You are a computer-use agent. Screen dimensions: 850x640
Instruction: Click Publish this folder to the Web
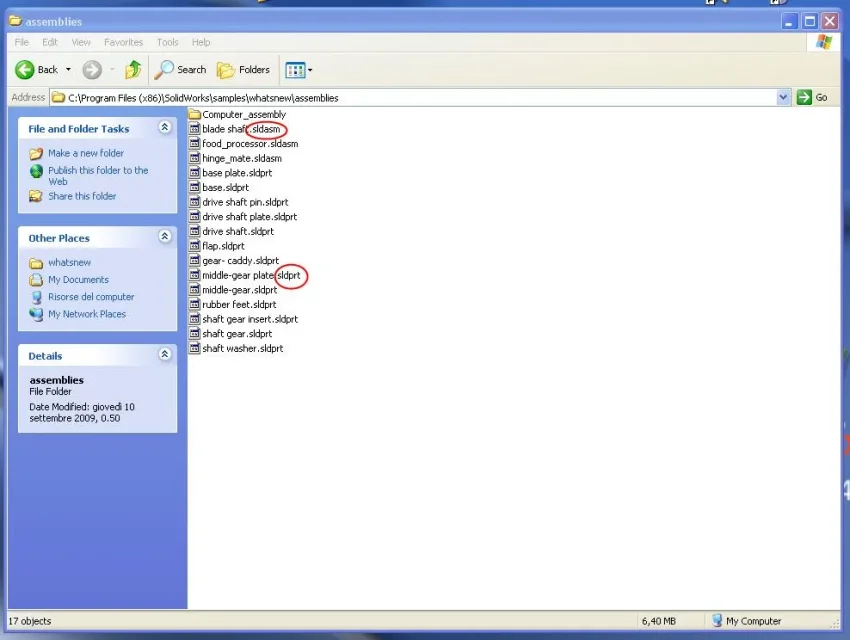pos(98,176)
